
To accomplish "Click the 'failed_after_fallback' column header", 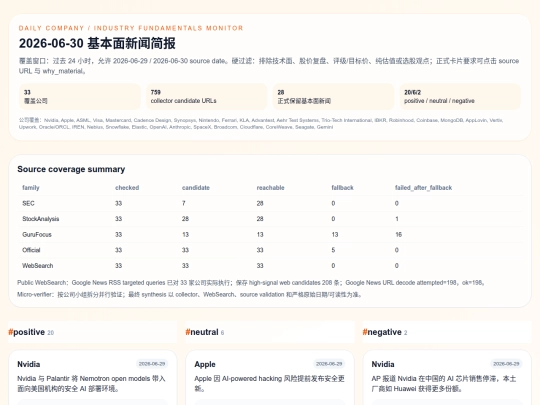I will (423, 188).
